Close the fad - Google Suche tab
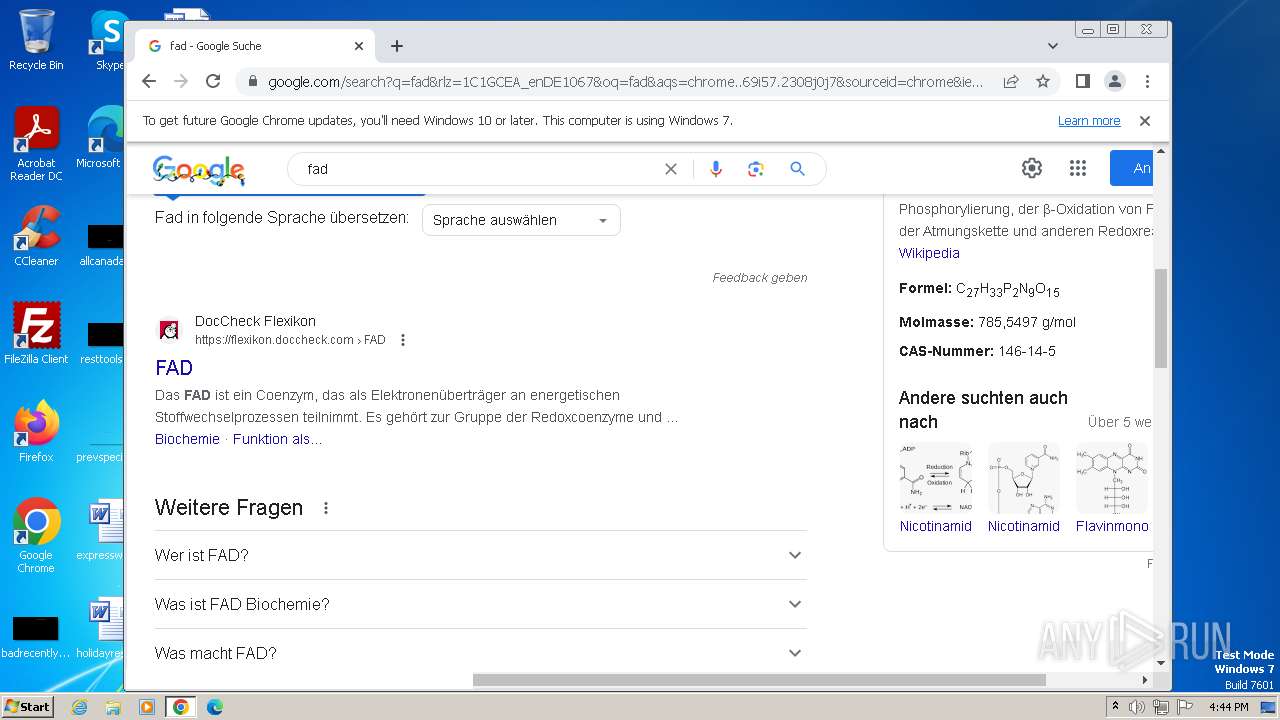Screen dimensions: 1280x720 pyautogui.click(x=359, y=46)
